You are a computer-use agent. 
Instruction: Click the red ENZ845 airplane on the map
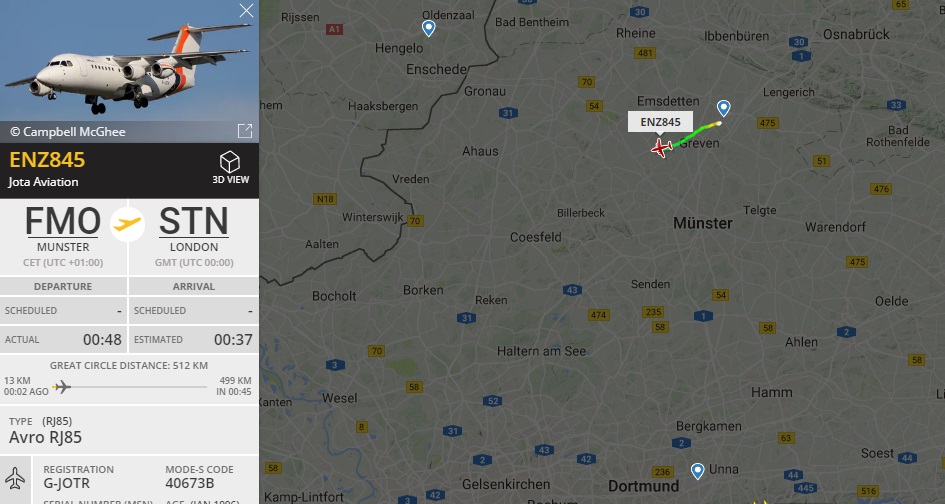pos(662,147)
